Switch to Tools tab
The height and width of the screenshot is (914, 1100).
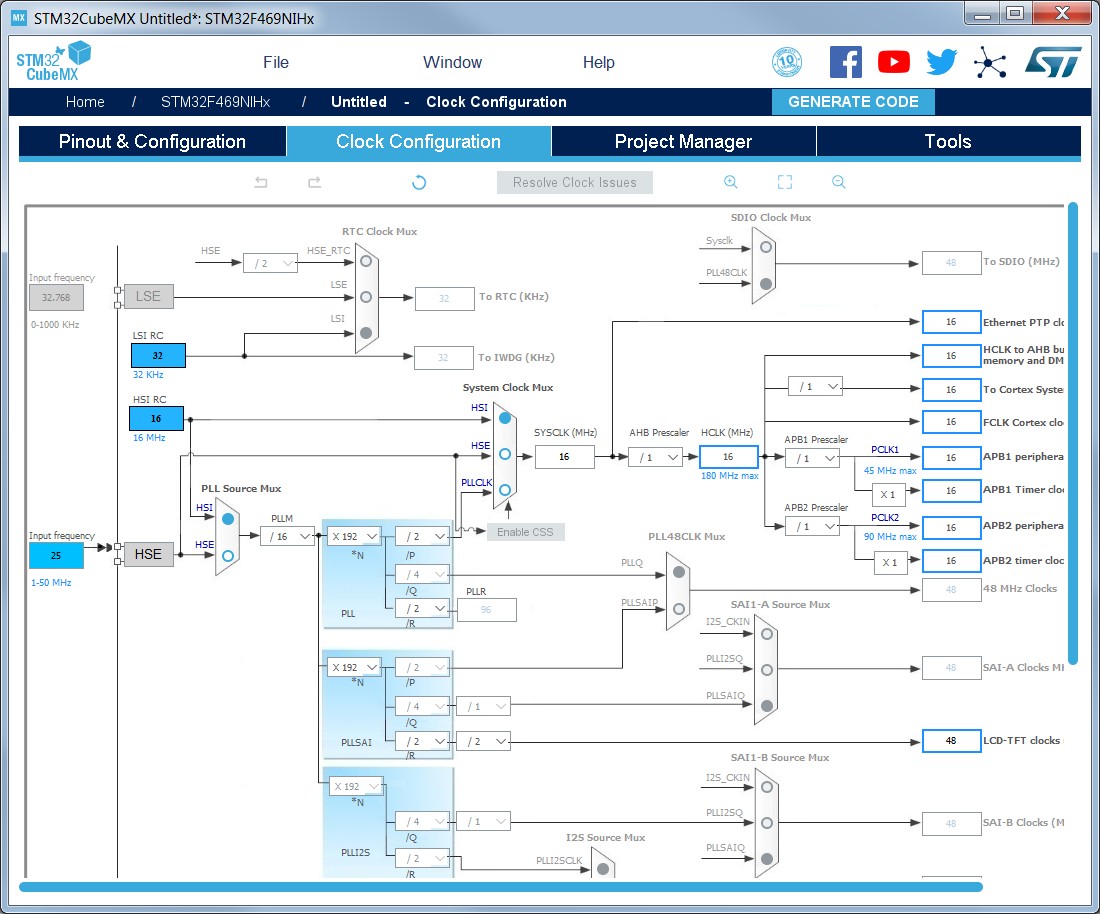tap(948, 142)
